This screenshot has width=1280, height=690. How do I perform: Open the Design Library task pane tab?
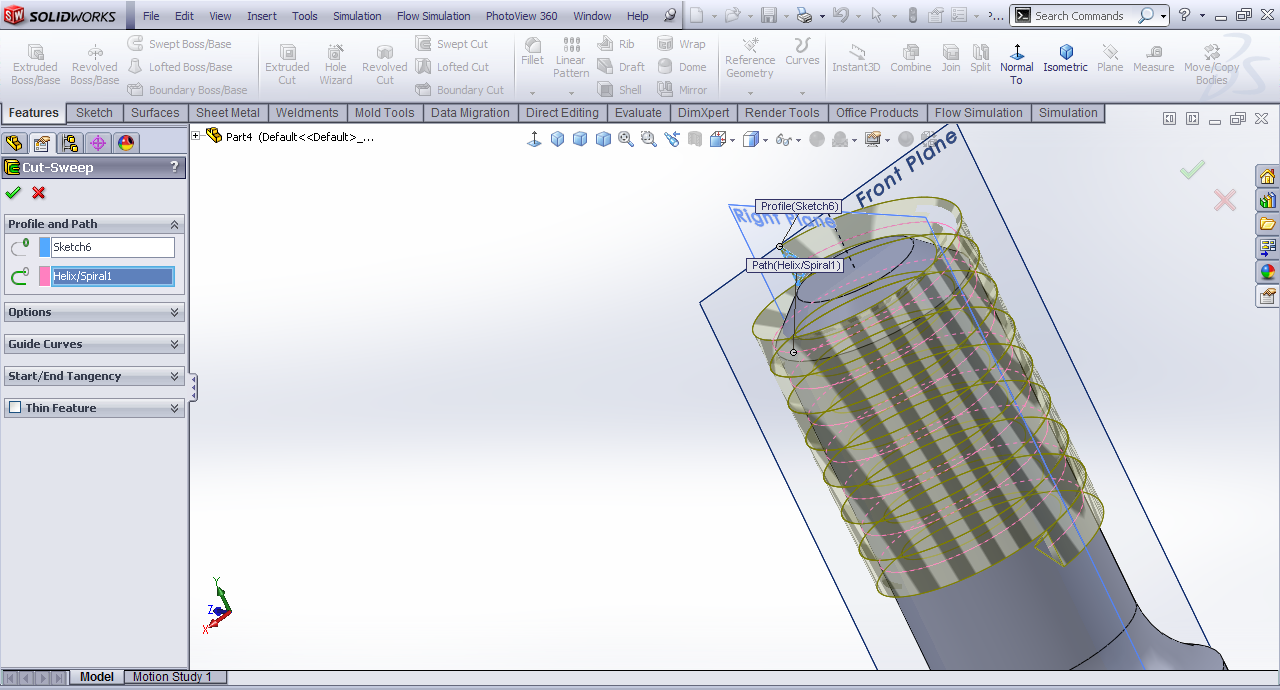point(1267,200)
